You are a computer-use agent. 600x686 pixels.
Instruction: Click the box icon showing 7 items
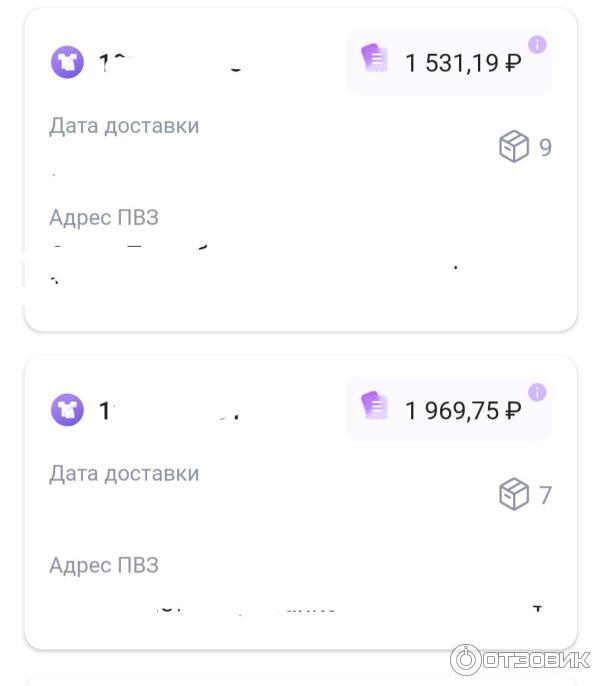click(x=514, y=494)
